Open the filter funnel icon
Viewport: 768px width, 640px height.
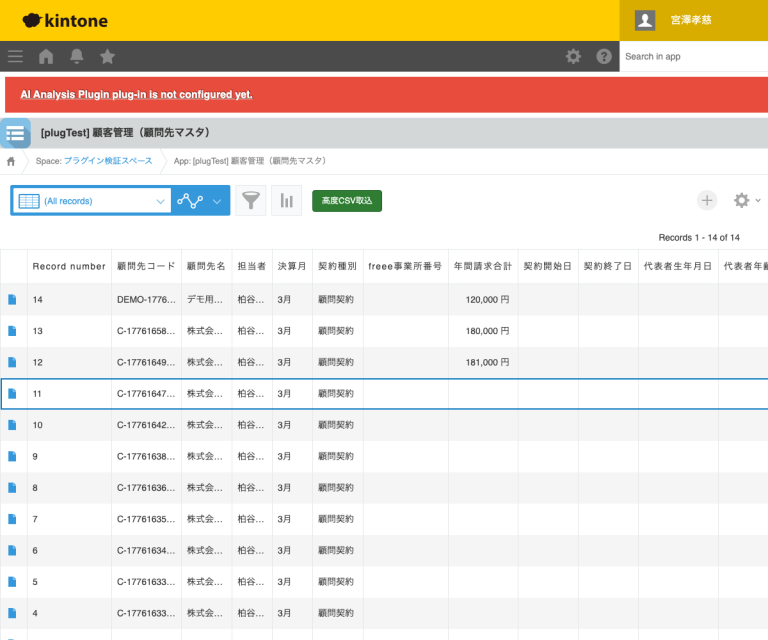pyautogui.click(x=251, y=201)
